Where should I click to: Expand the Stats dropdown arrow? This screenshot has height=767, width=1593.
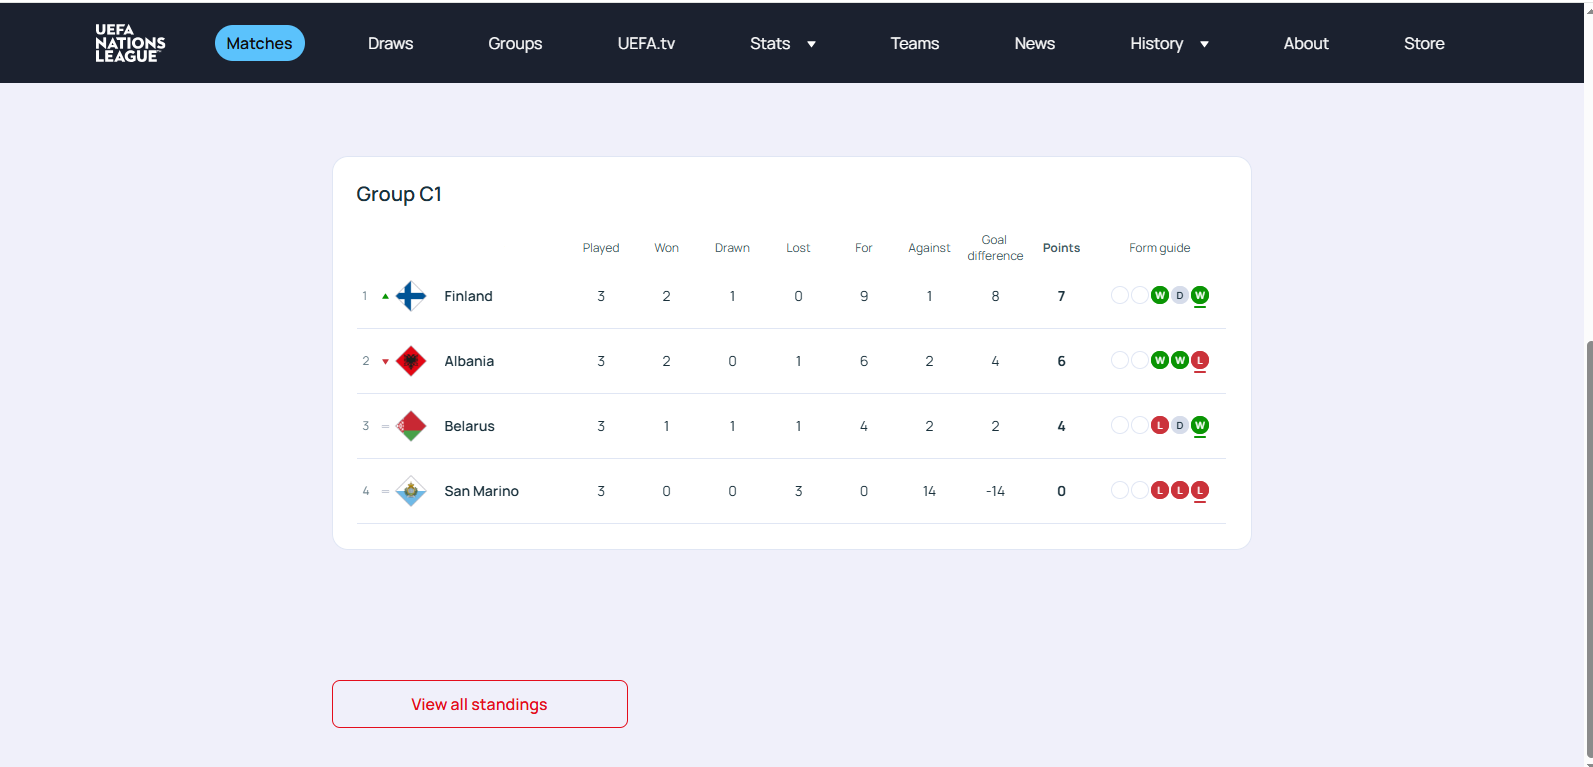click(811, 44)
